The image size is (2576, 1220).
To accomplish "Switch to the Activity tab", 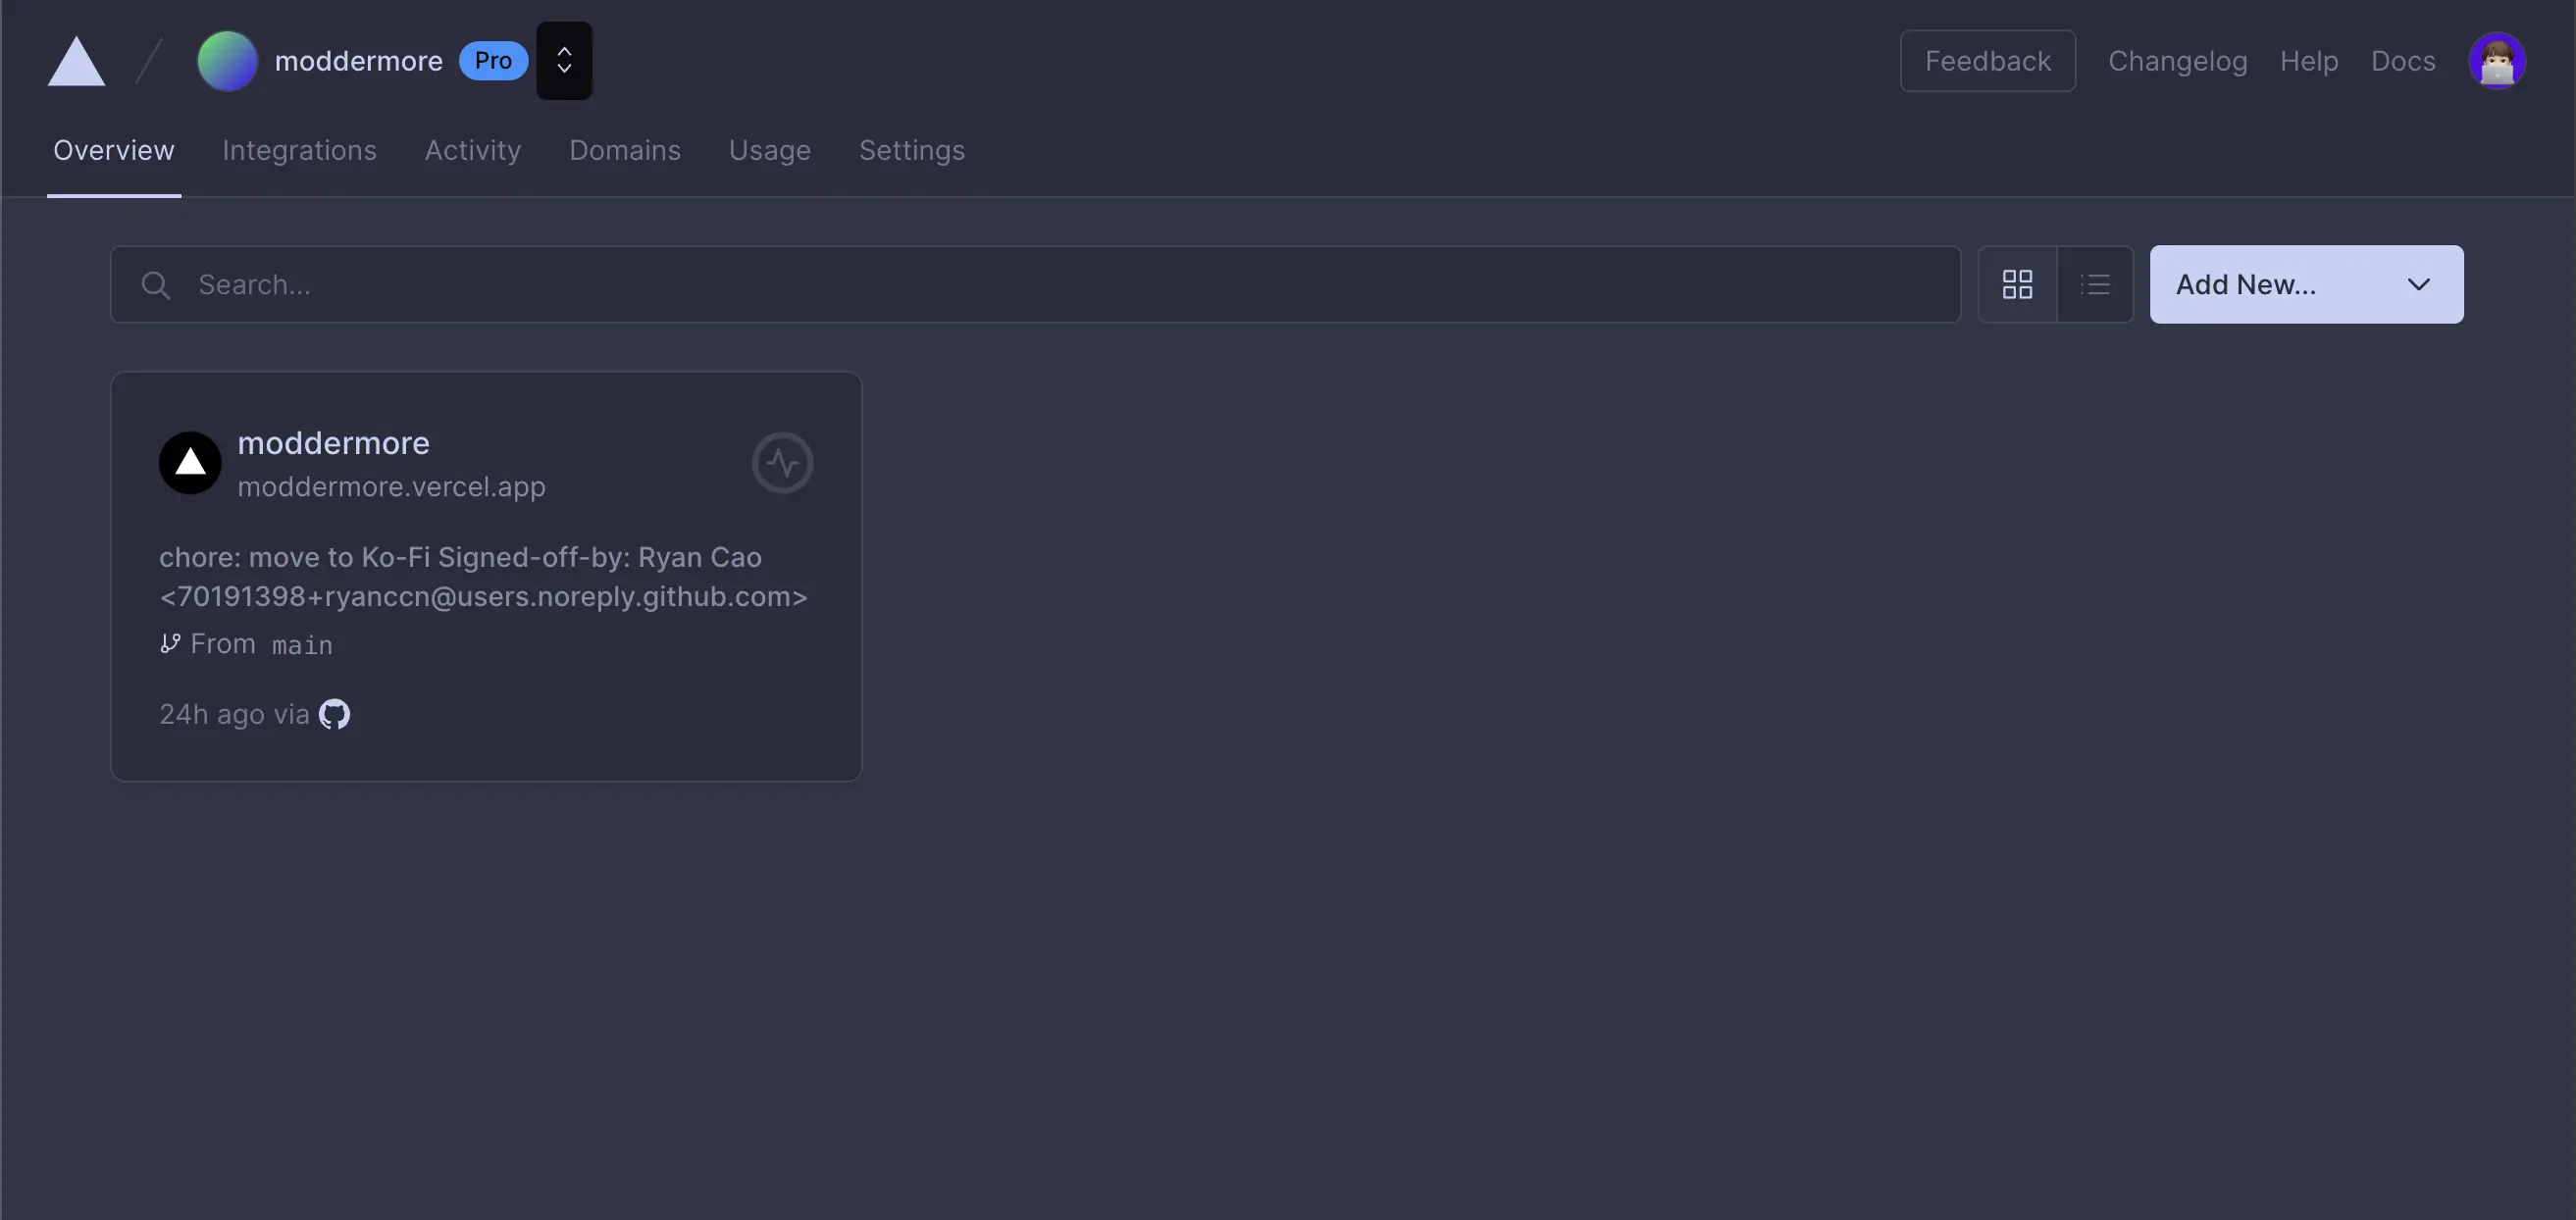I will coord(473,150).
